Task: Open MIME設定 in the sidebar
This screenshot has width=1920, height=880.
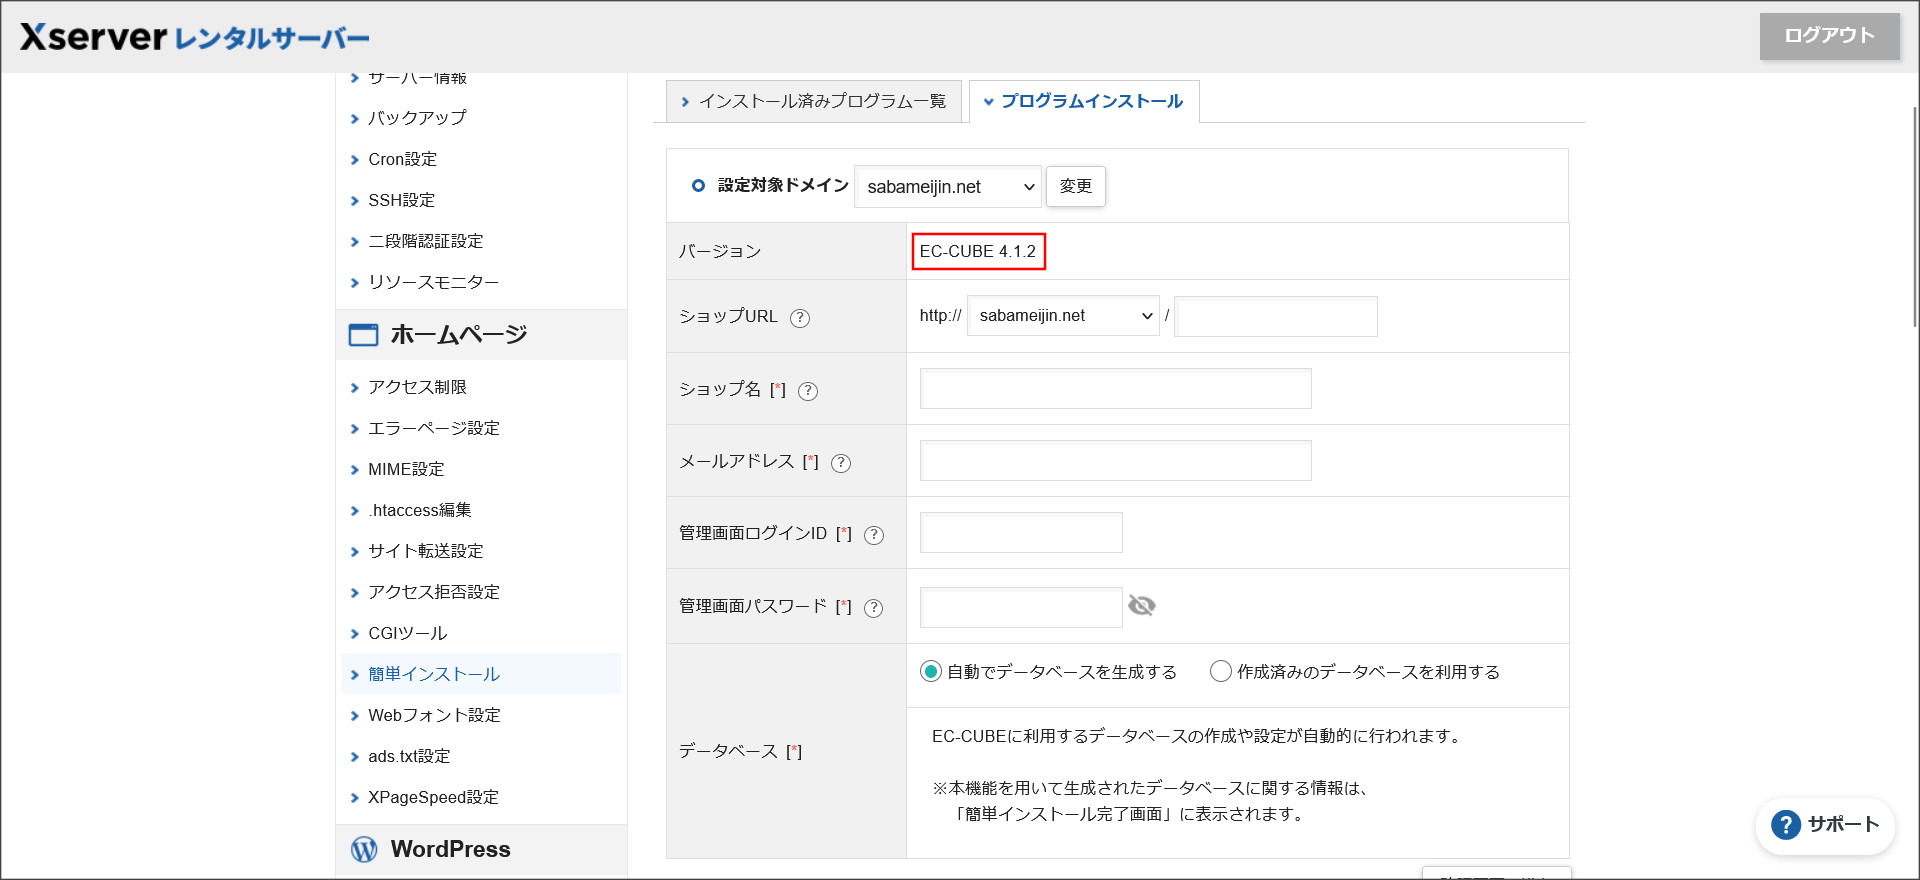Action: [x=406, y=469]
